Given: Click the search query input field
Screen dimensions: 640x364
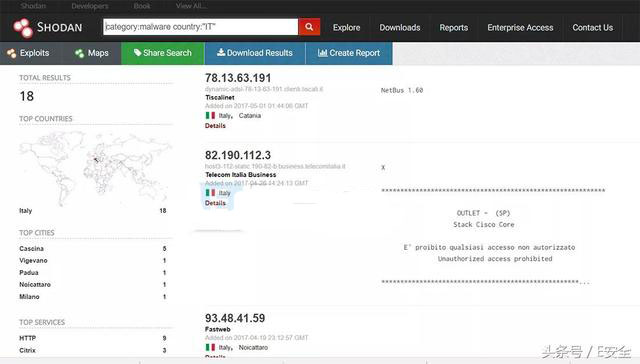Looking at the screenshot, I should tap(200, 27).
